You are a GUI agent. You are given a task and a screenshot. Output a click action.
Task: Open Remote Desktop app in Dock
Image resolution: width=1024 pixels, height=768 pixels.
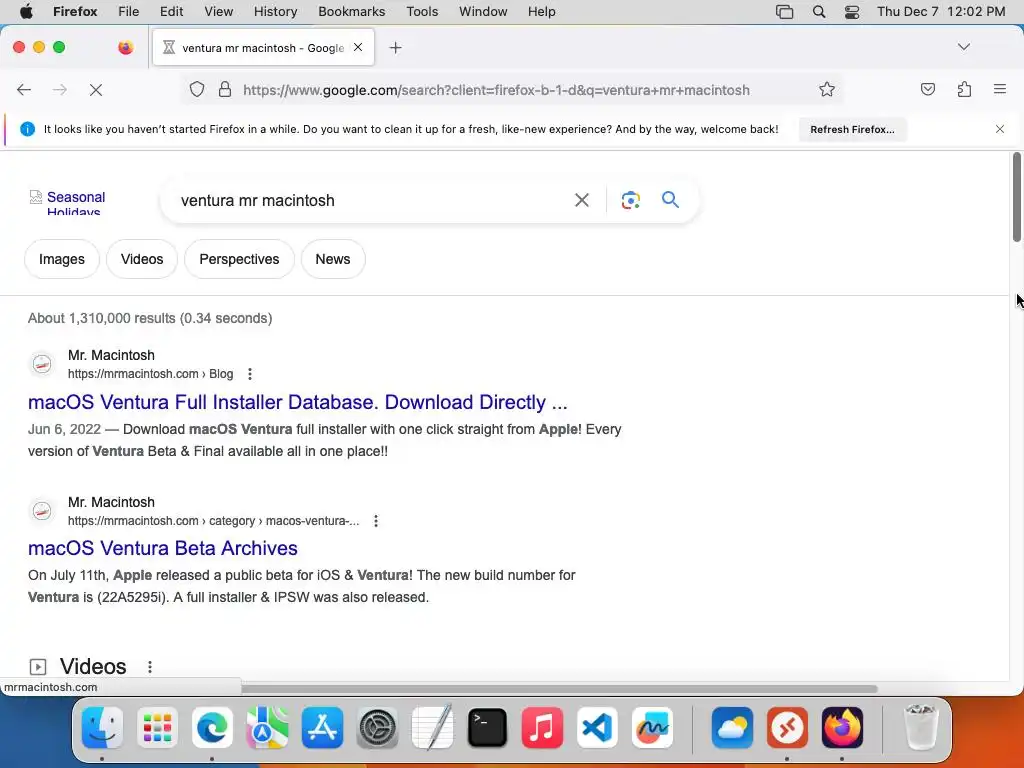pyautogui.click(x=787, y=728)
